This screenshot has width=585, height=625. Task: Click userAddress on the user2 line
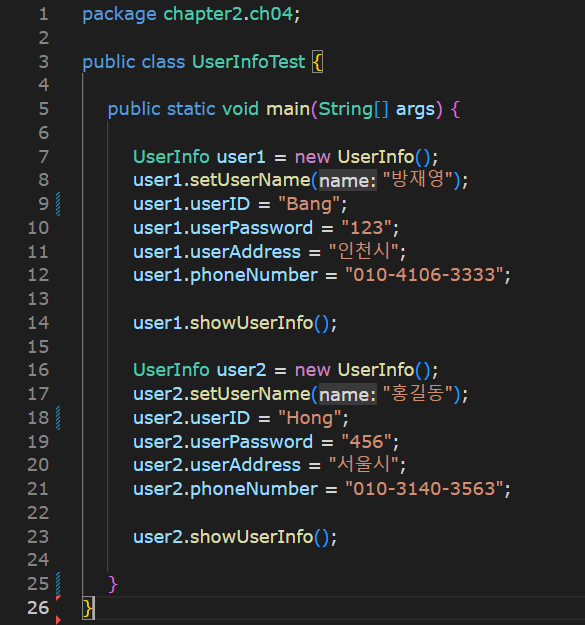(x=245, y=465)
